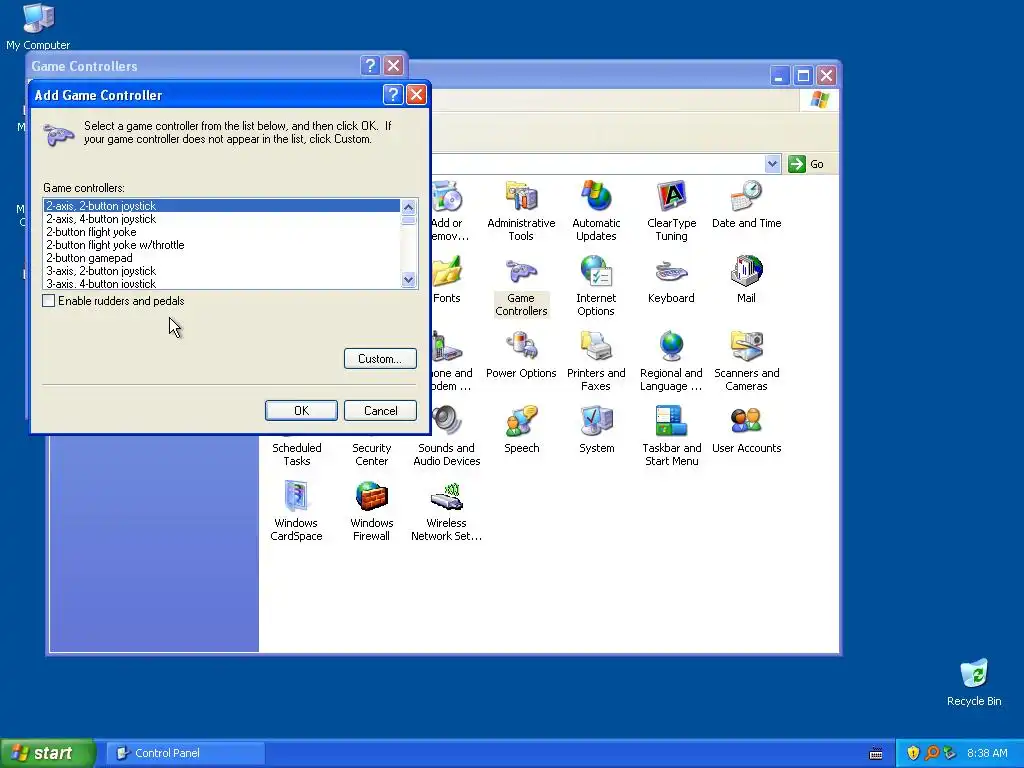Click the security shield tray icon
This screenshot has width=1024, height=768.
click(x=912, y=753)
